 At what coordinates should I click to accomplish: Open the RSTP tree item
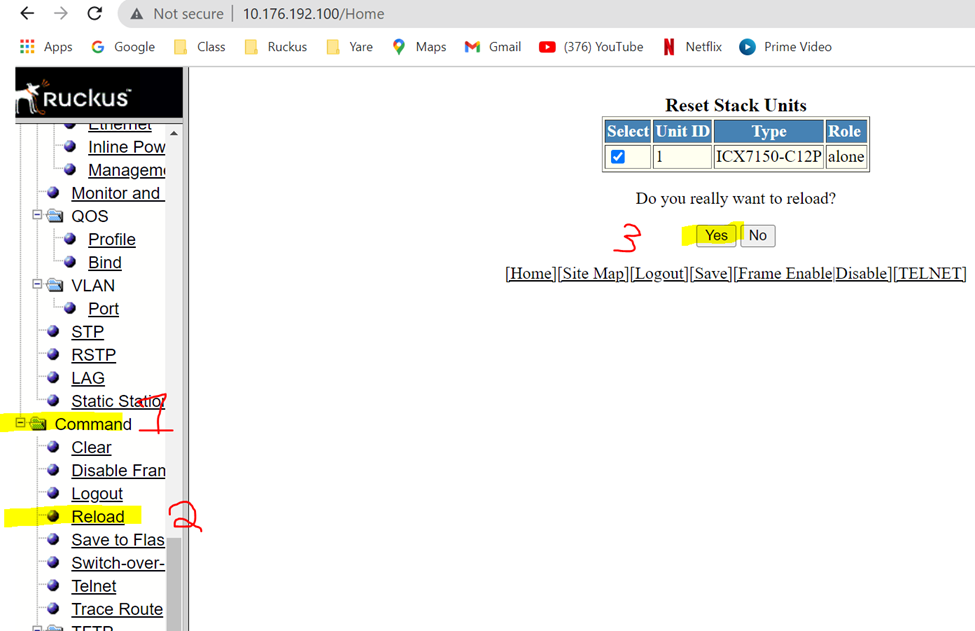(93, 355)
